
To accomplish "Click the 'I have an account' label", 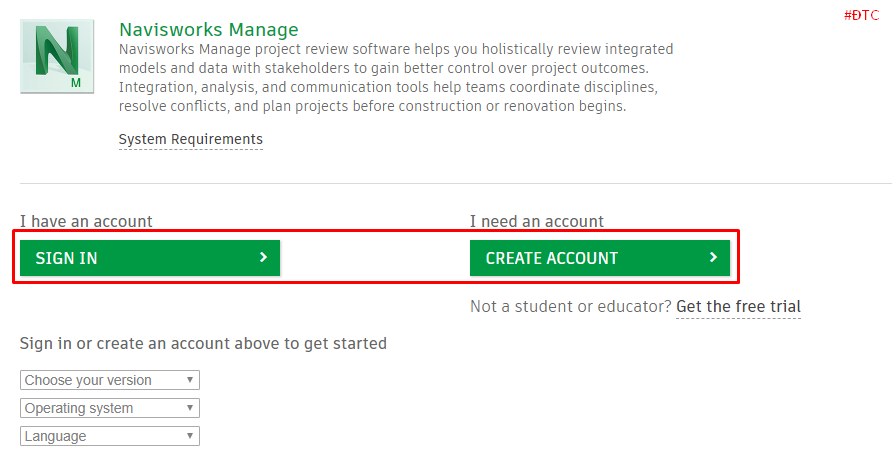I will tap(86, 221).
